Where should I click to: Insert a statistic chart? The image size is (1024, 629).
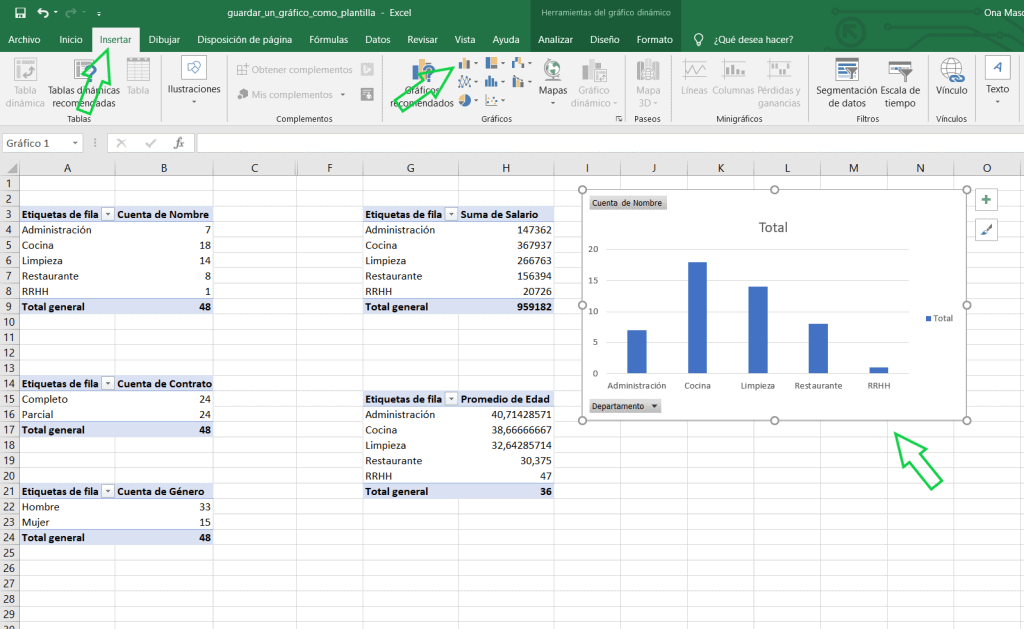coord(495,82)
